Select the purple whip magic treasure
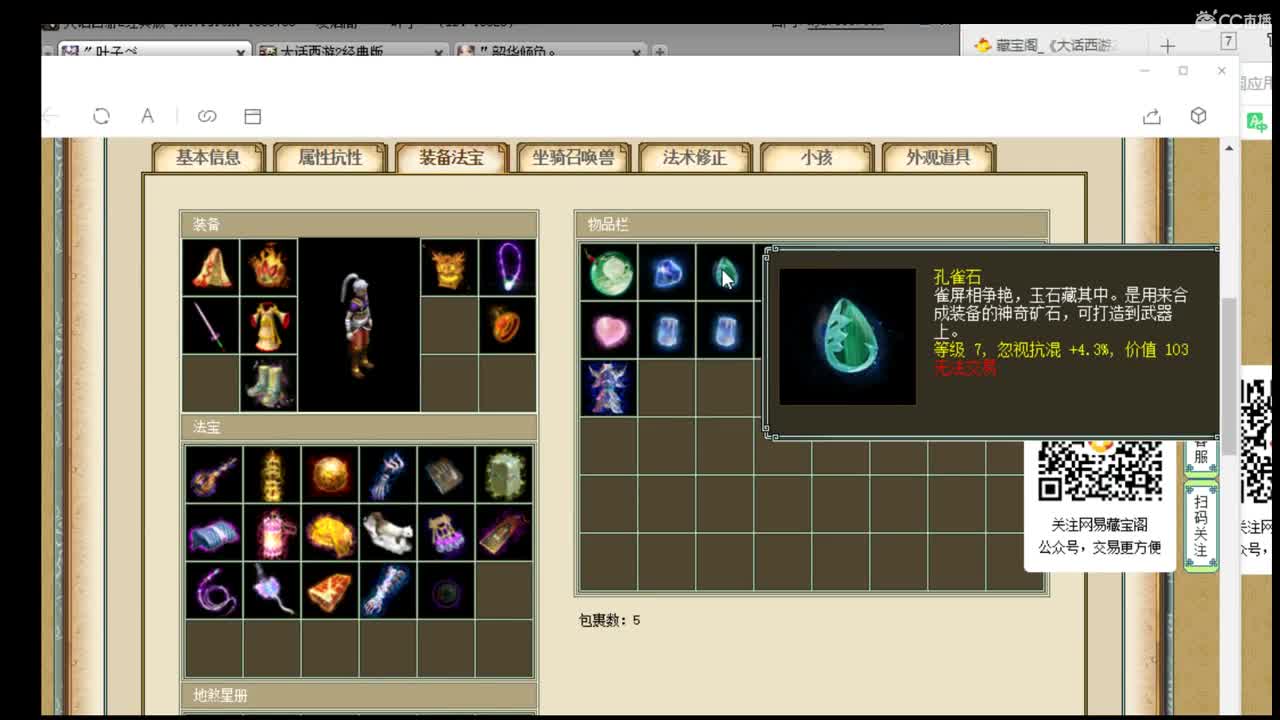Image resolution: width=1280 pixels, height=720 pixels. pyautogui.click(x=214, y=591)
